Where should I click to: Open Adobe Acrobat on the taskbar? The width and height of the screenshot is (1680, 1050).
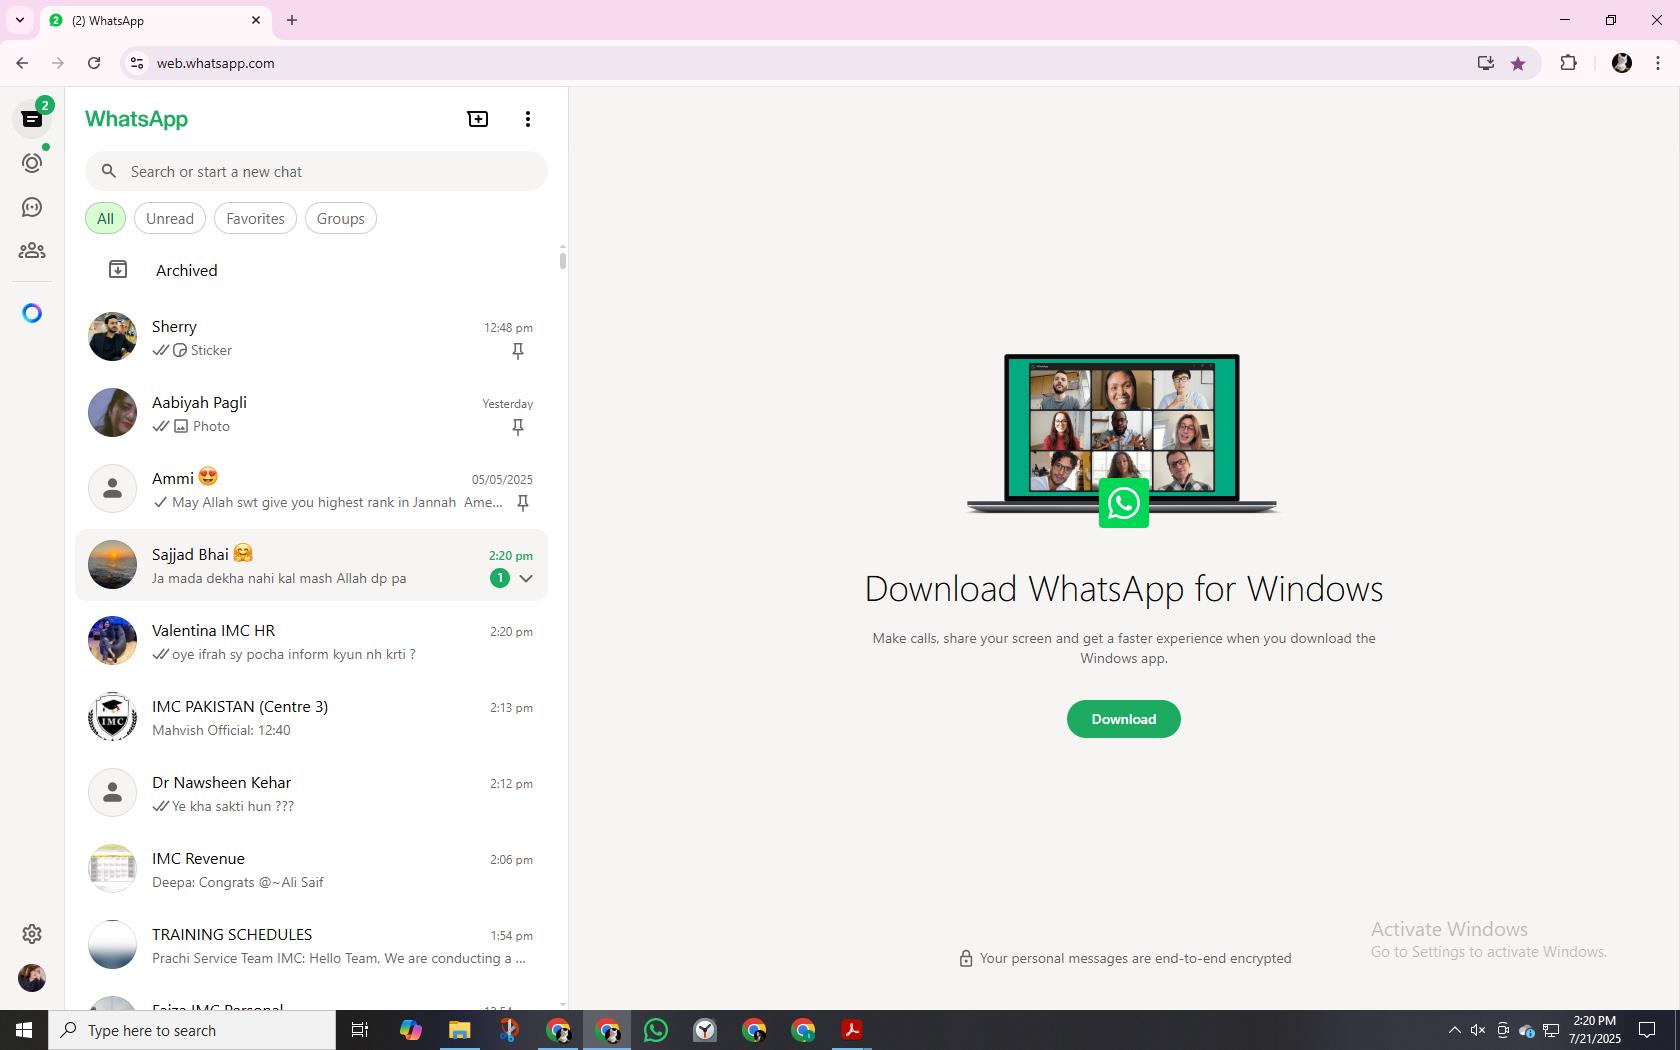852,1030
